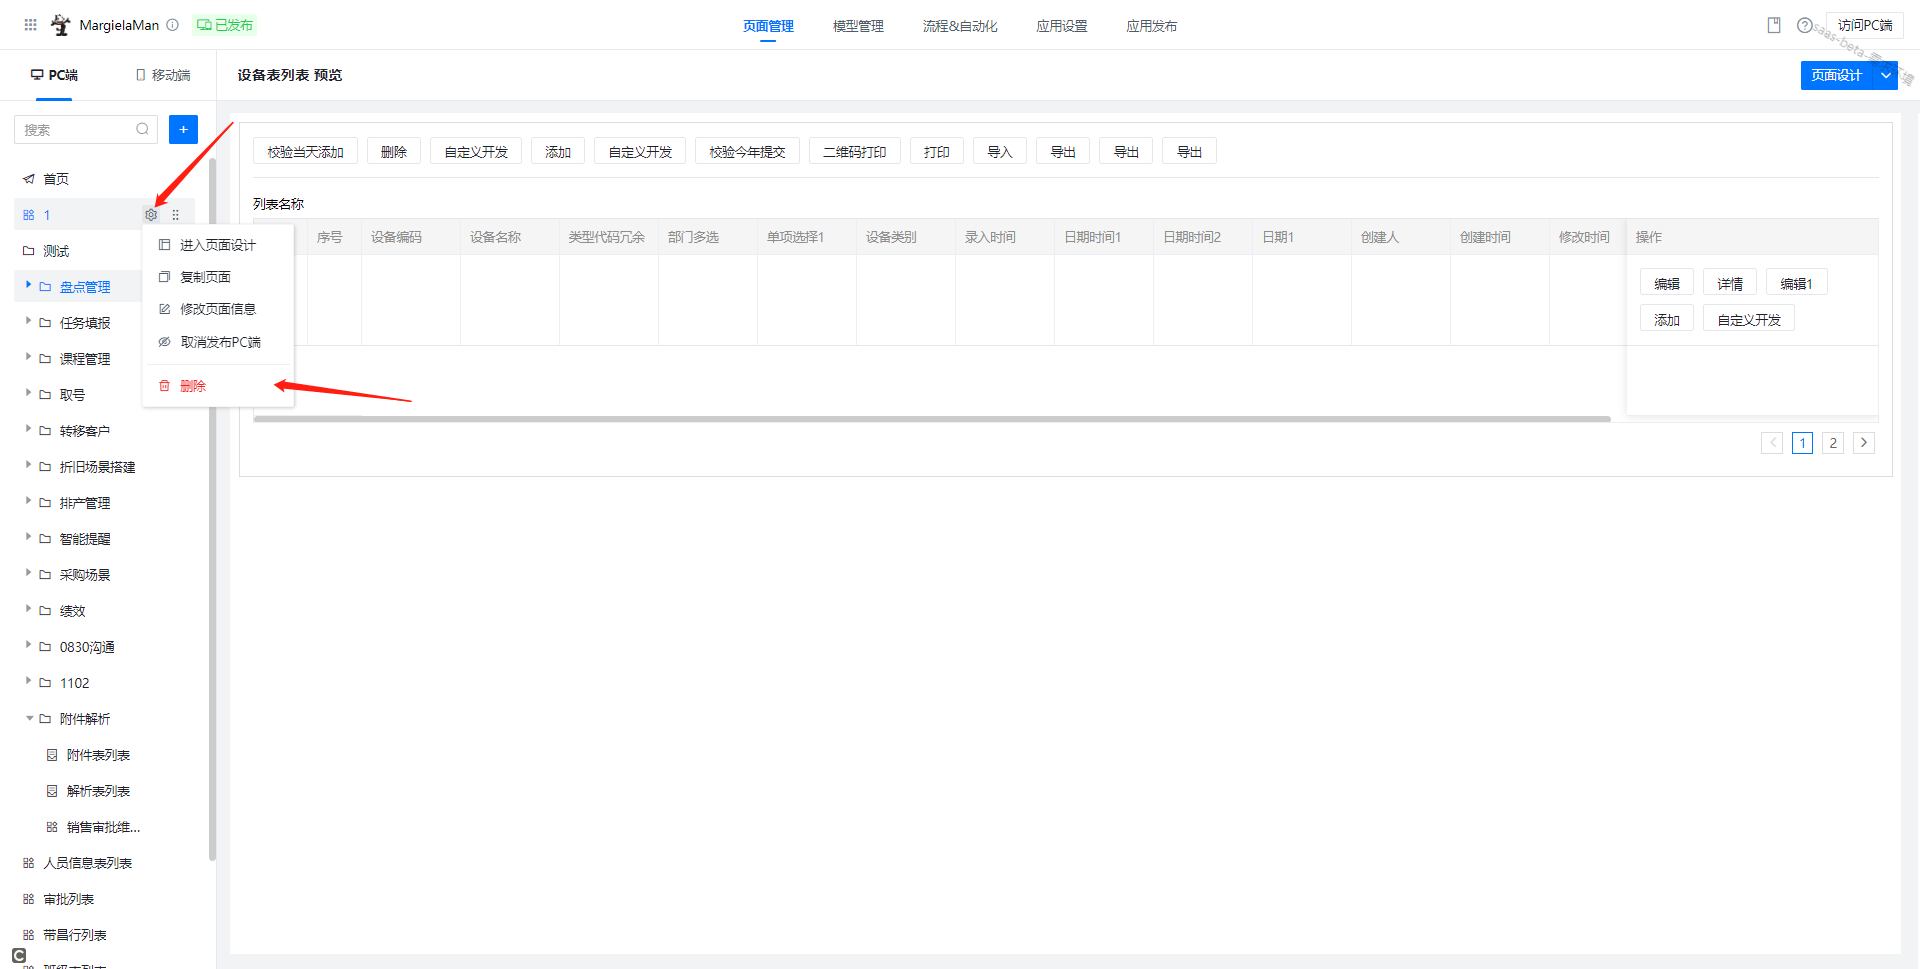Click the horizontal table scrollbar
The height and width of the screenshot is (969, 1920).
pyautogui.click(x=932, y=419)
